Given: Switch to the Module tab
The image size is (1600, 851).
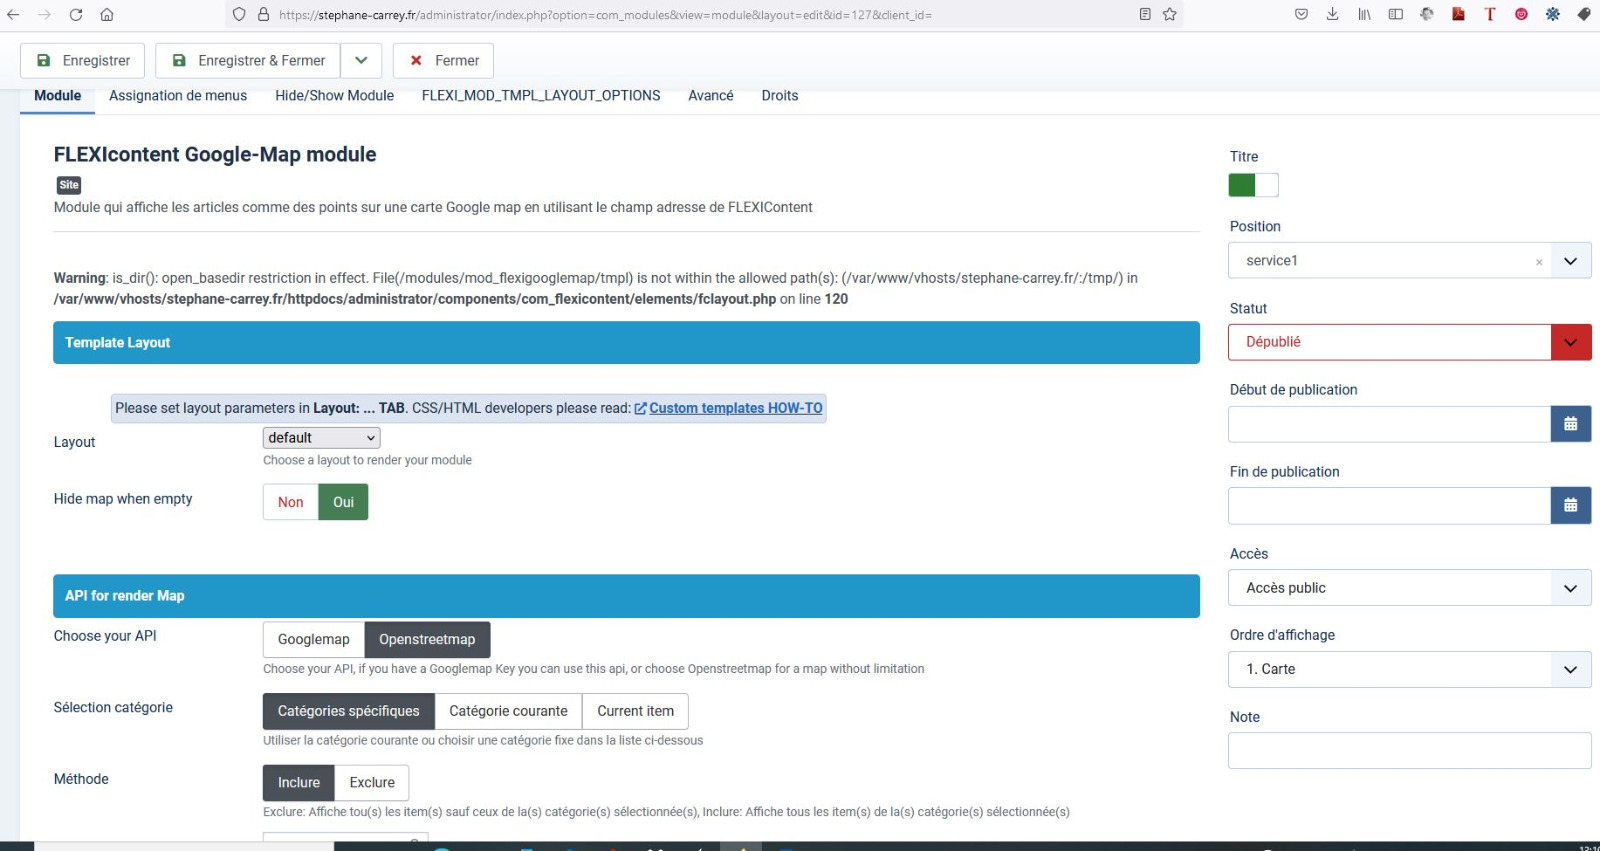Looking at the screenshot, I should coord(58,96).
